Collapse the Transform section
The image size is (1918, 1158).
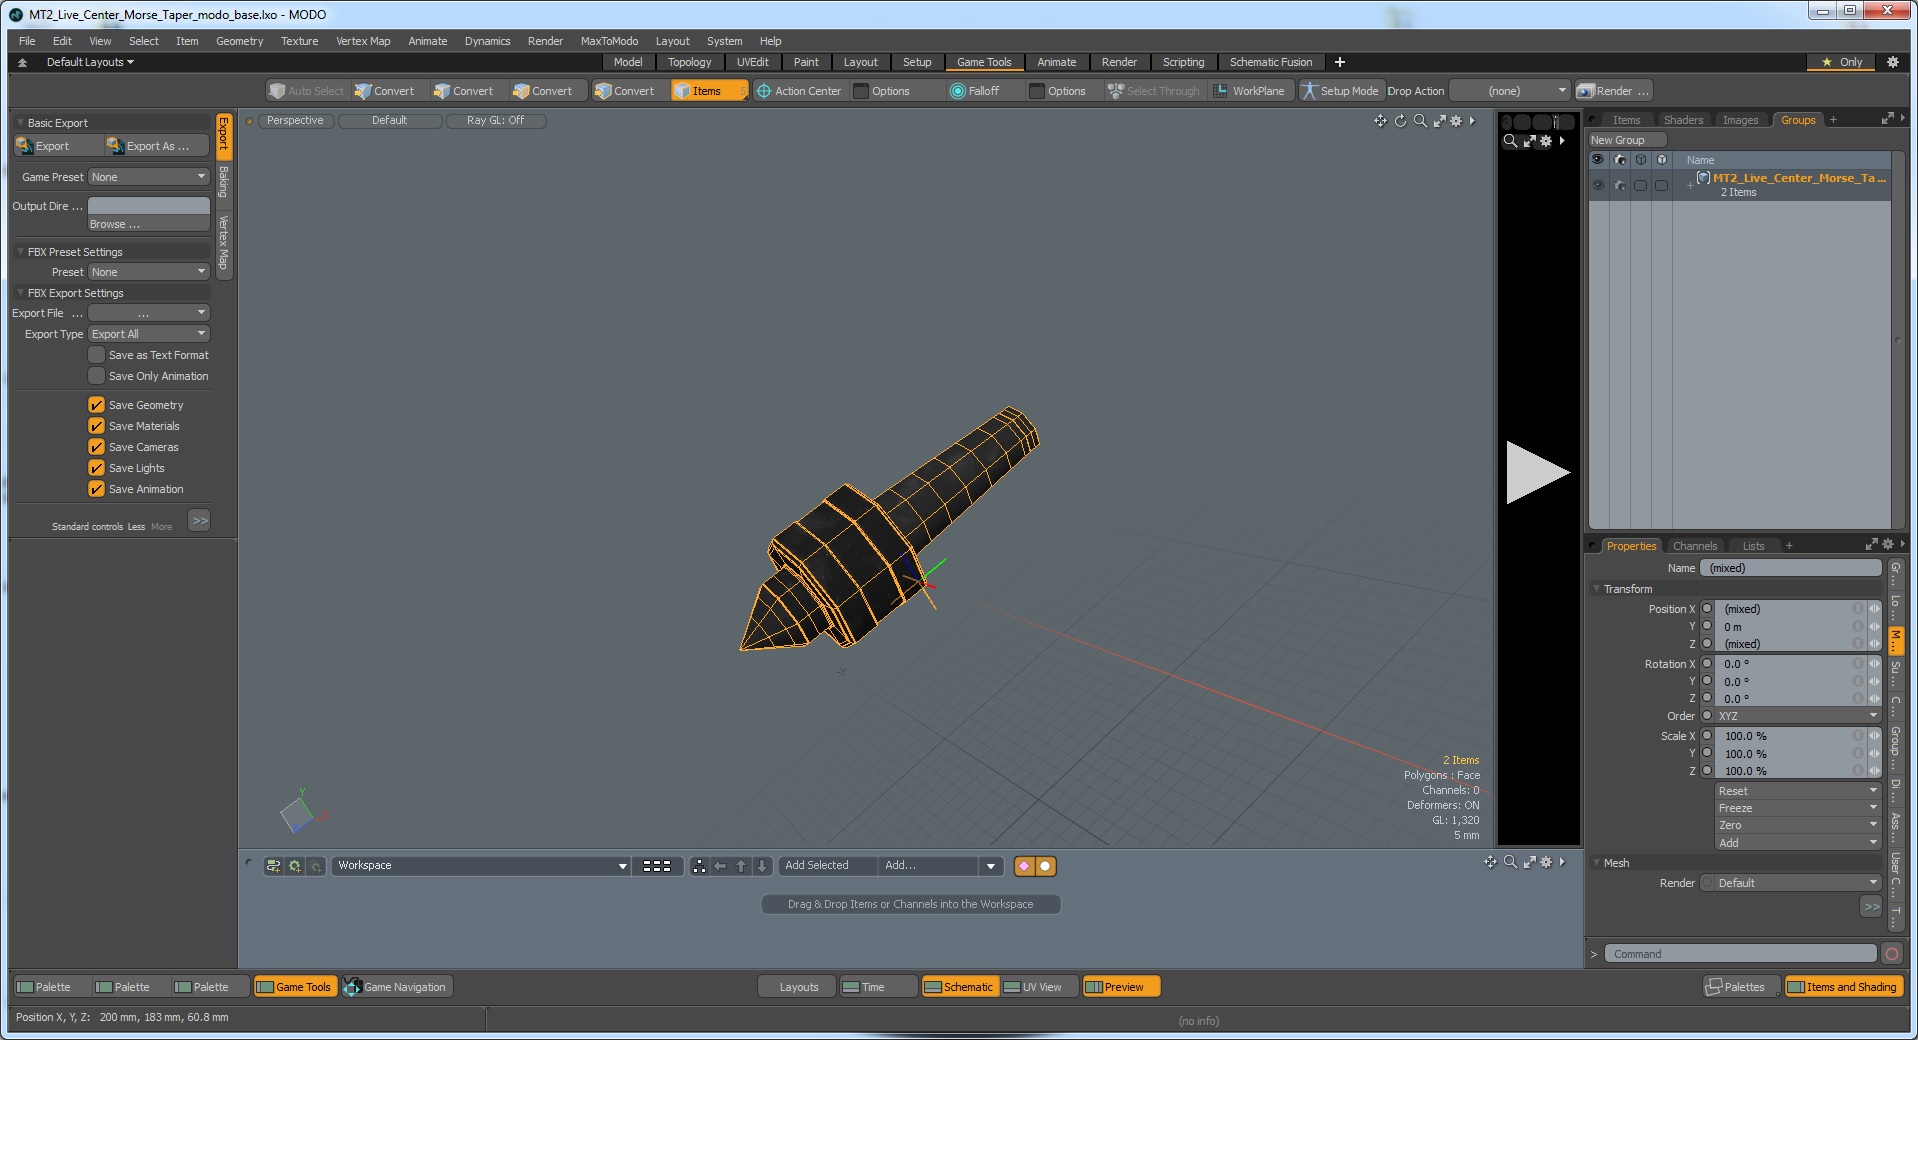pos(1597,589)
